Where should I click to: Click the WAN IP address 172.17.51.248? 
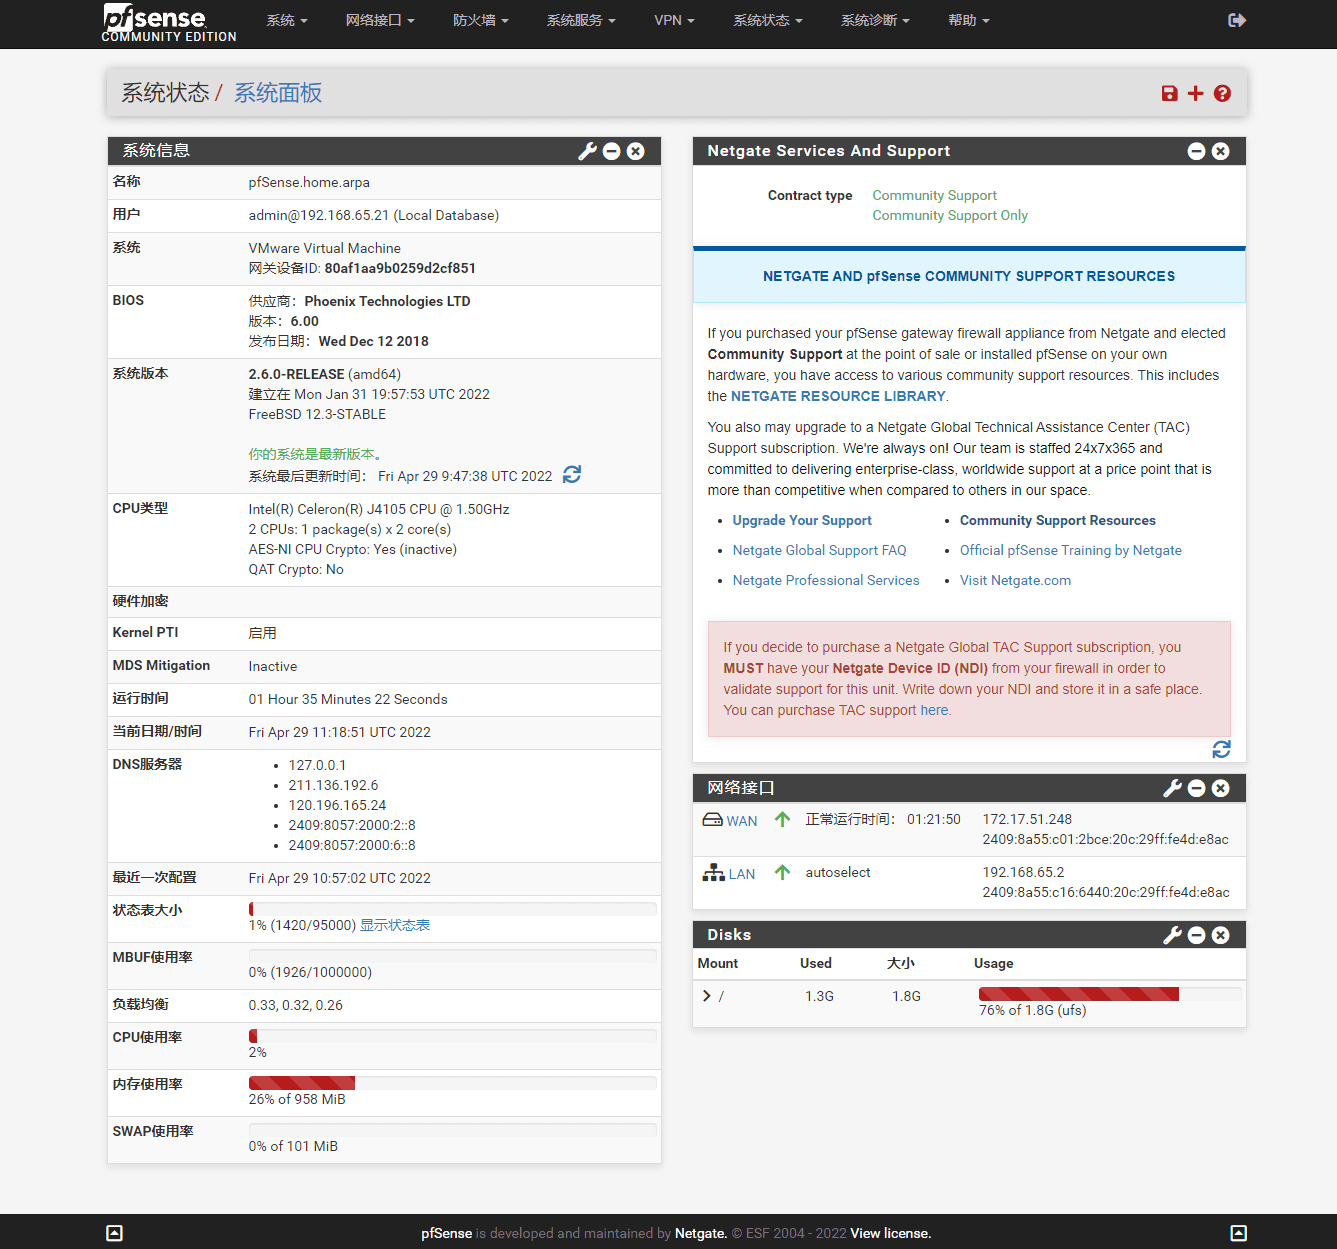point(1027,819)
